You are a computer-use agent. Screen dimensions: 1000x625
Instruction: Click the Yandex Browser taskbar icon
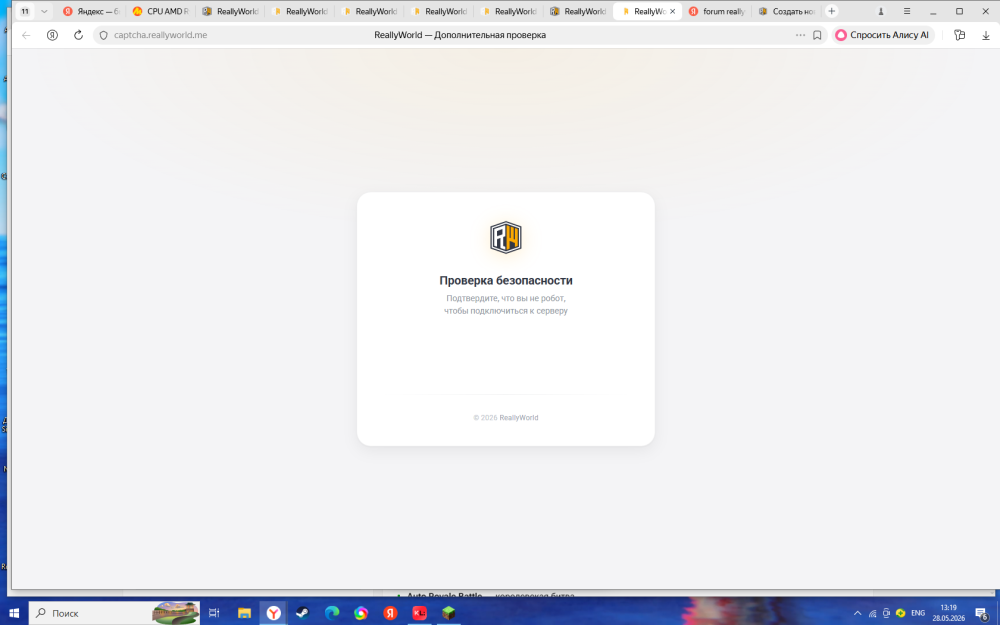point(274,613)
